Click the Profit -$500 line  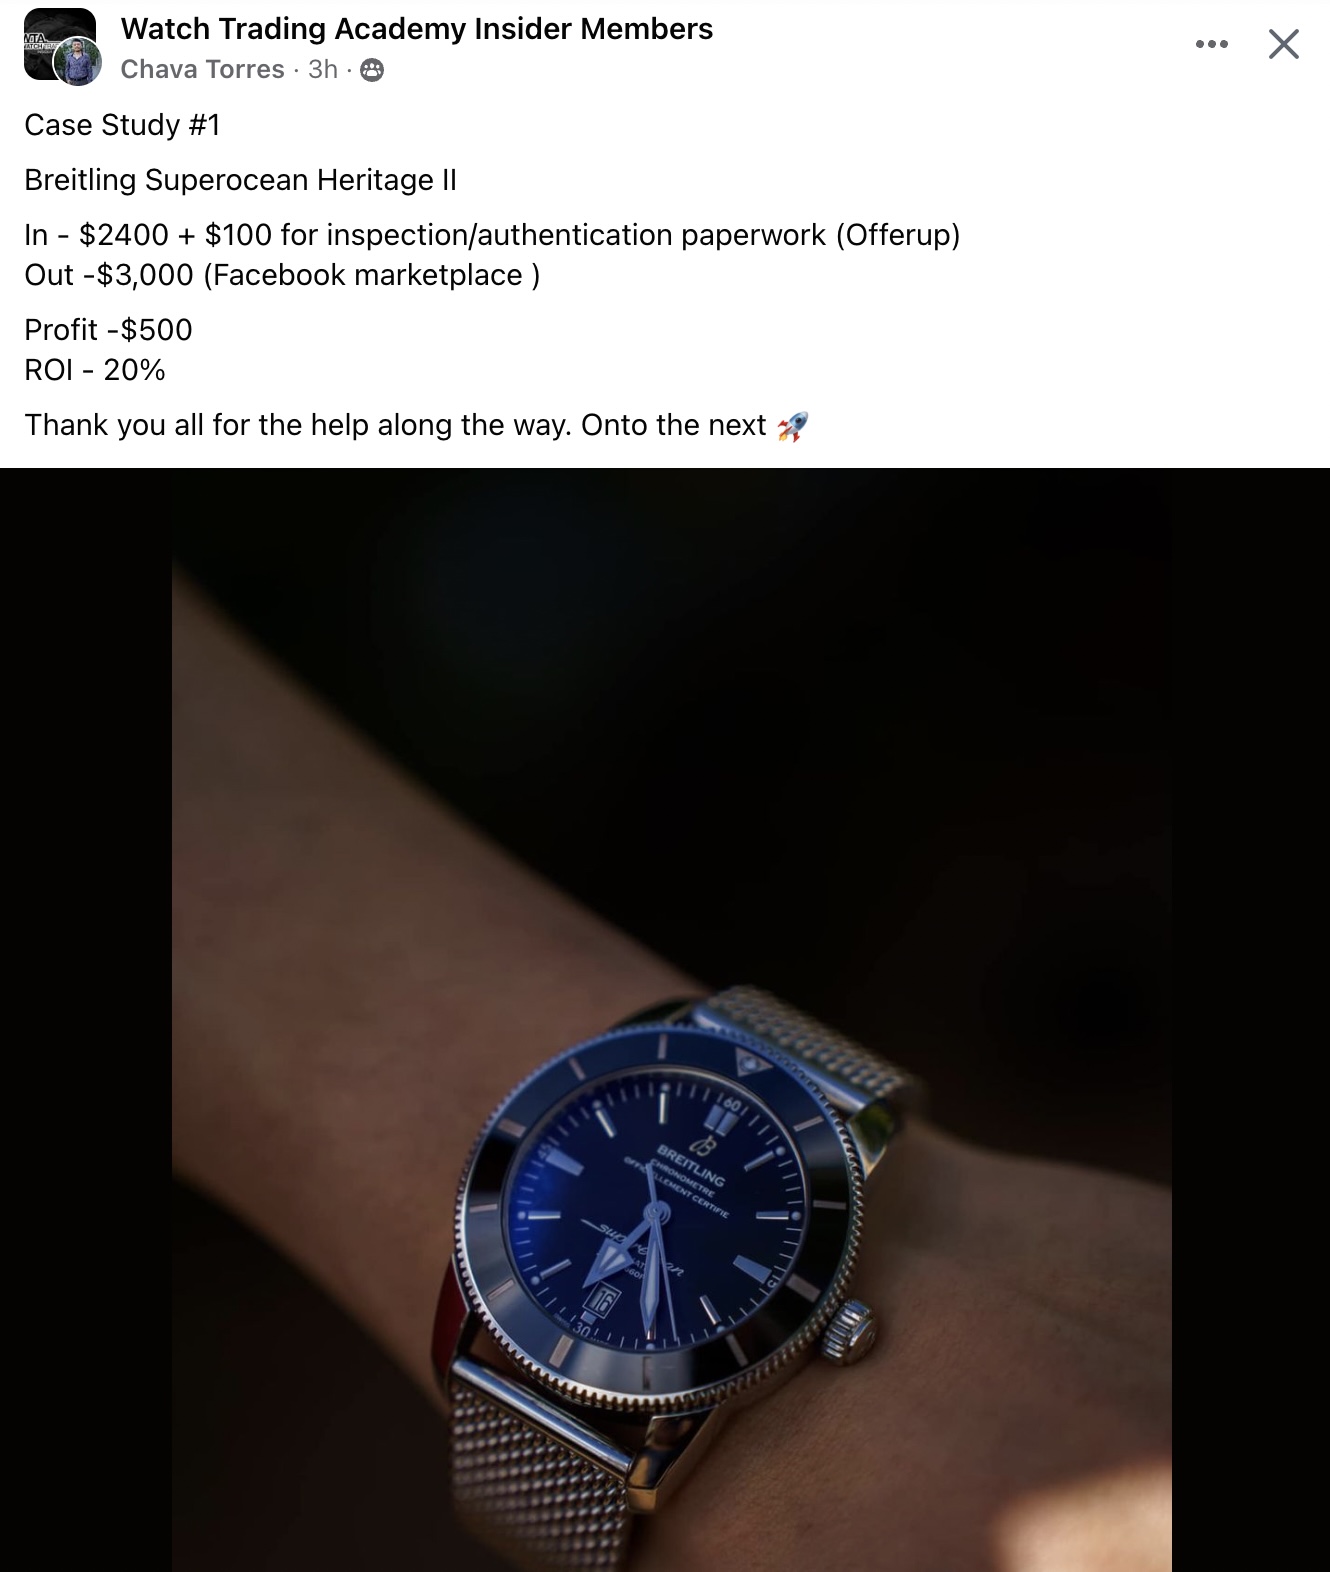(108, 330)
